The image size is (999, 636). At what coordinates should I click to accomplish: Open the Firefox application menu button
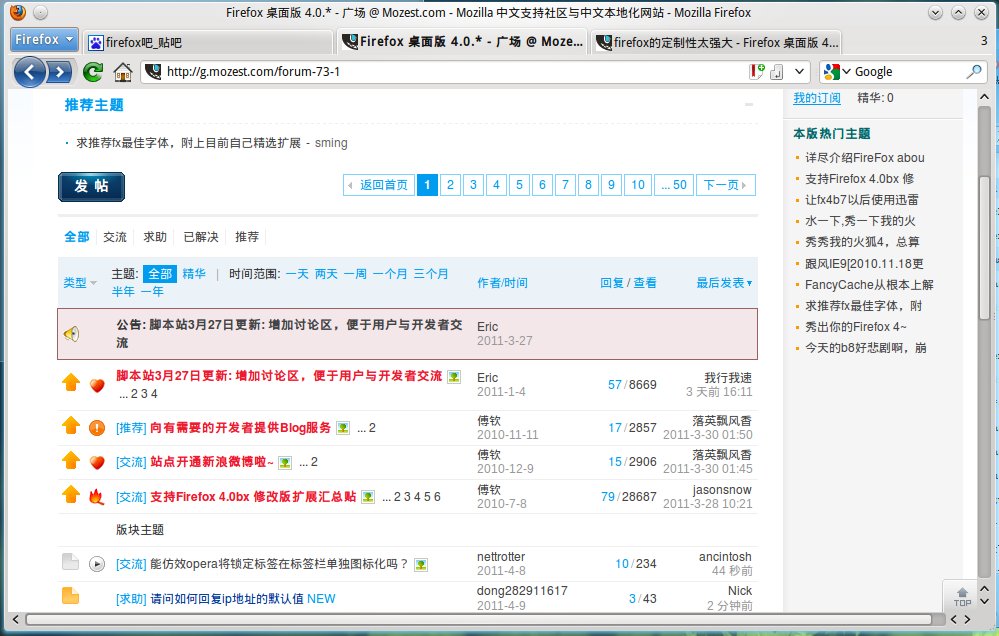click(45, 40)
